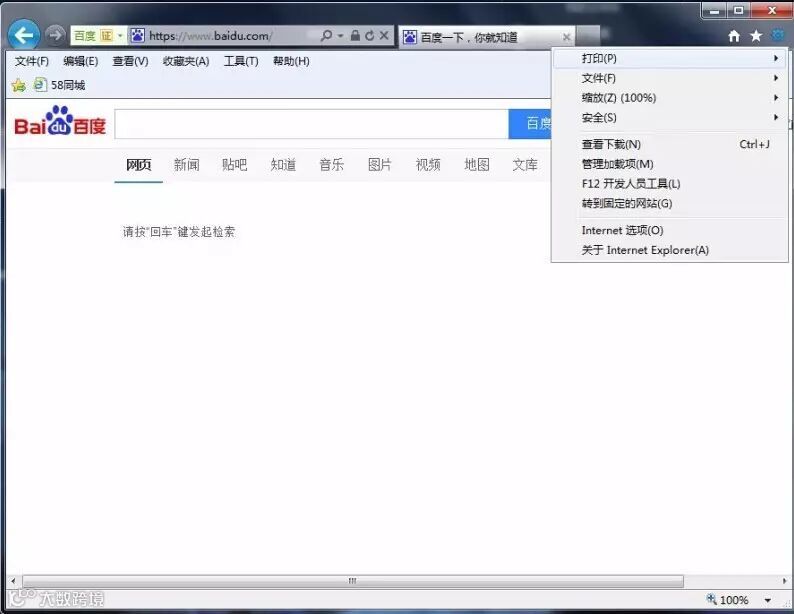Viewport: 794px width, 614px height.
Task: Switch to the 贴吧 tab
Action: (x=234, y=165)
